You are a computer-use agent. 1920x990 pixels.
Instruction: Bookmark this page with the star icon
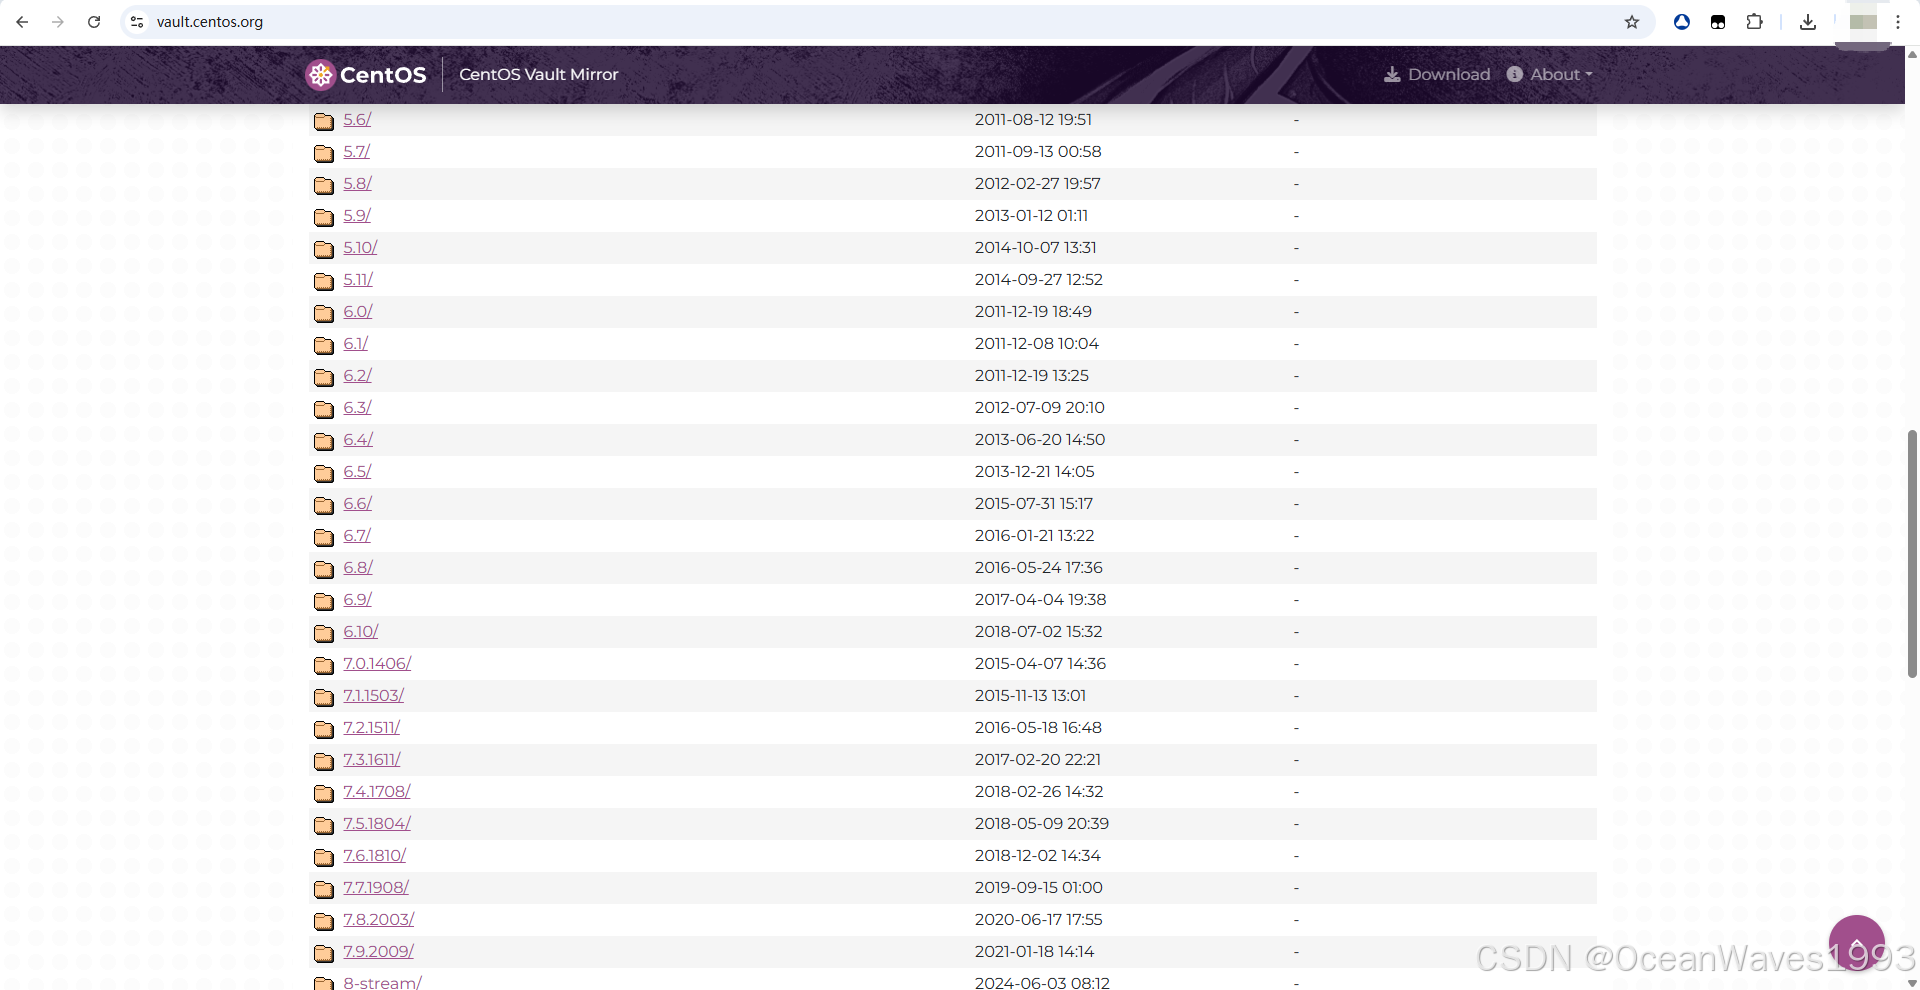(x=1632, y=22)
